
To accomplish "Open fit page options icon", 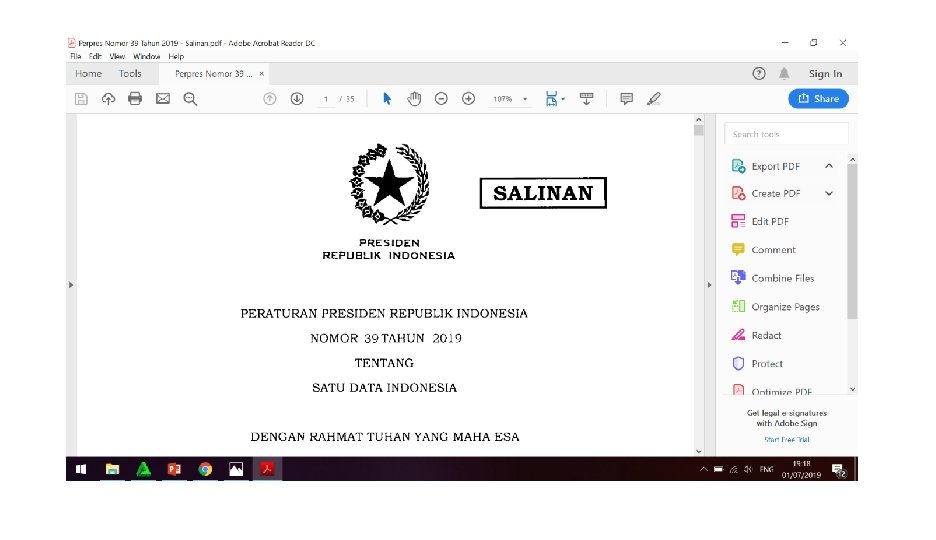I will click(555, 99).
